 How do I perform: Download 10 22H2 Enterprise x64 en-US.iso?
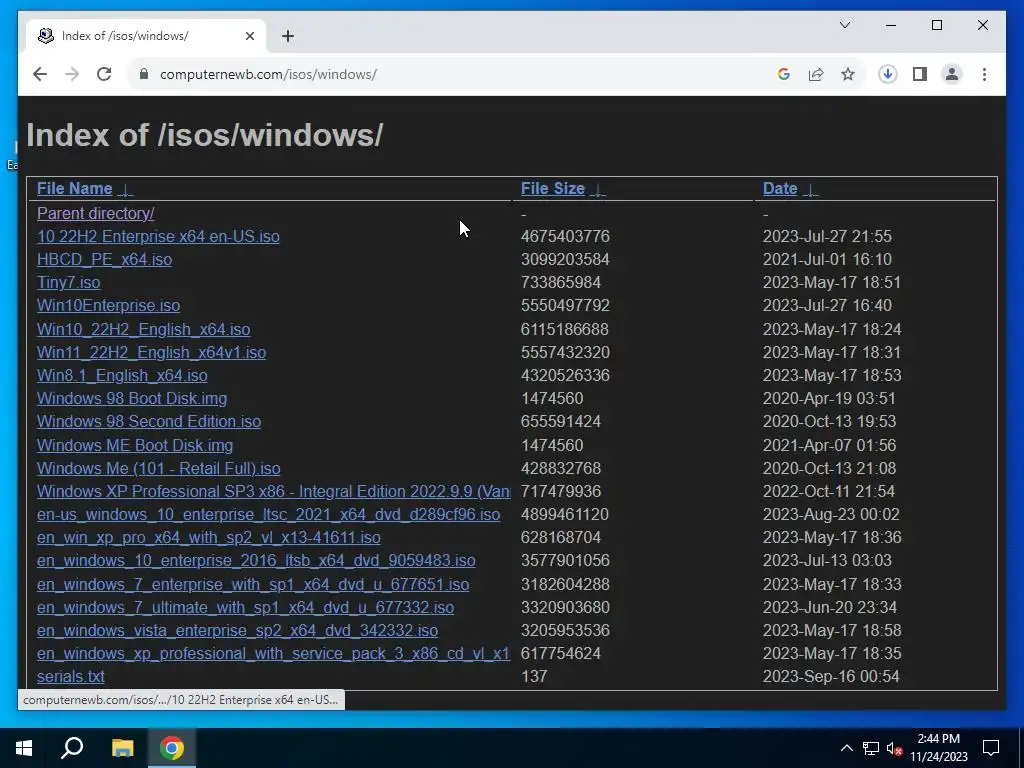[158, 236]
